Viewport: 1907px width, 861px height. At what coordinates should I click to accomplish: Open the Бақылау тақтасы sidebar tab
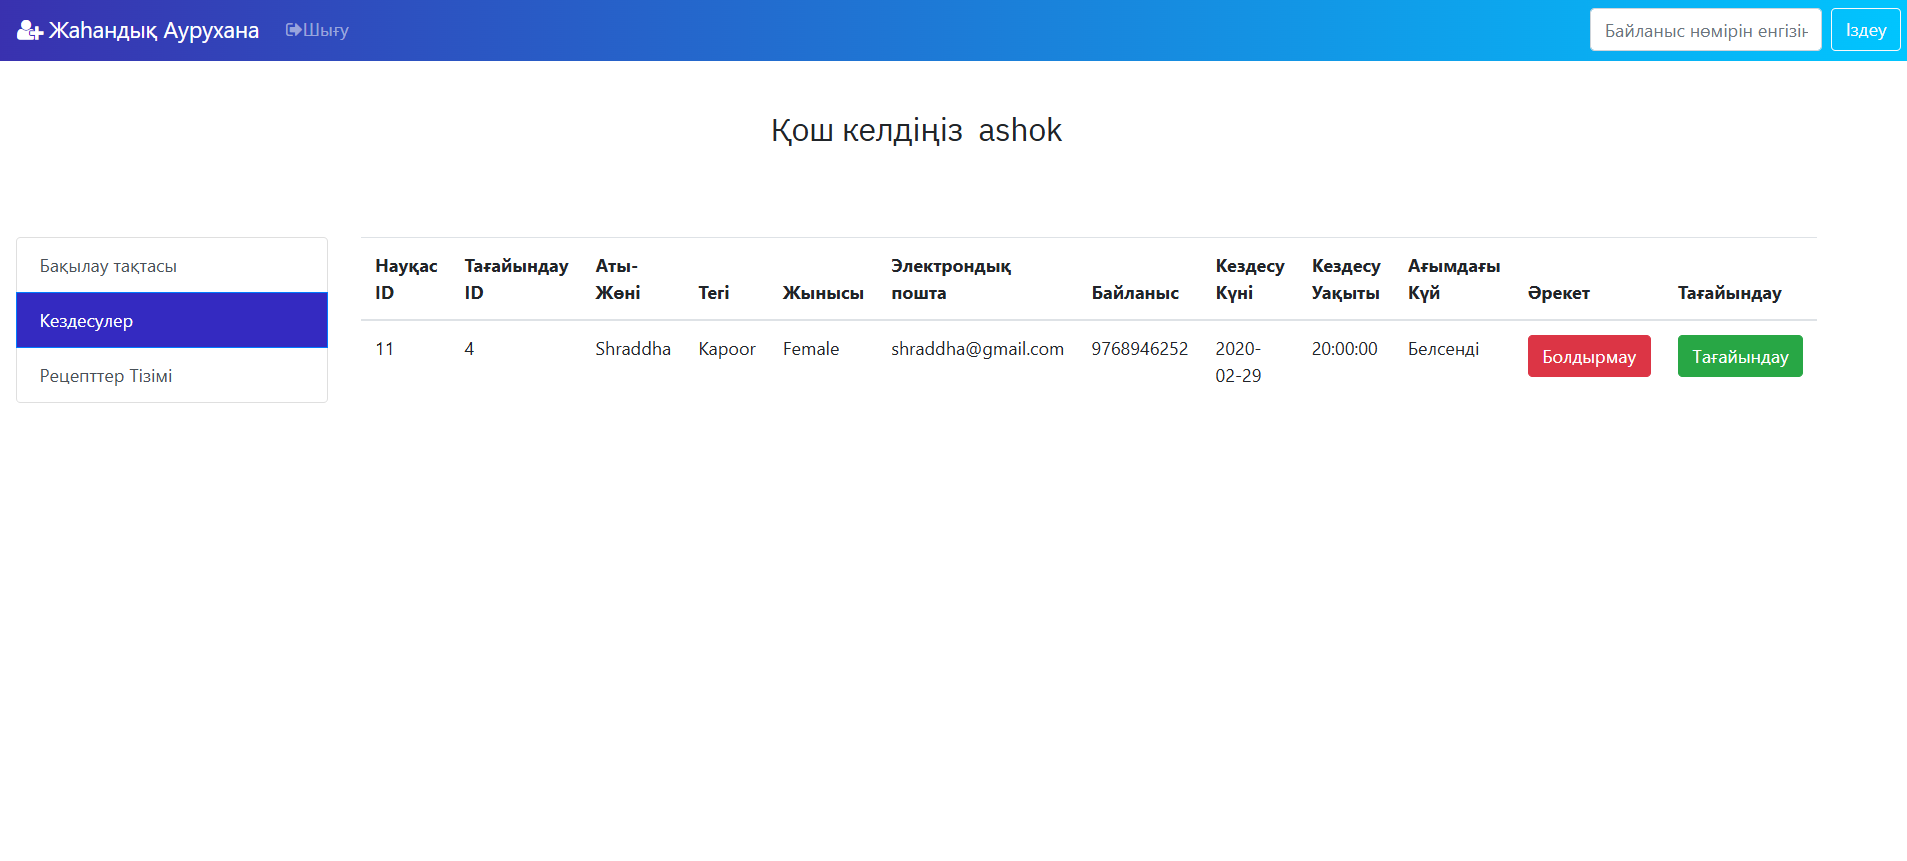(172, 266)
